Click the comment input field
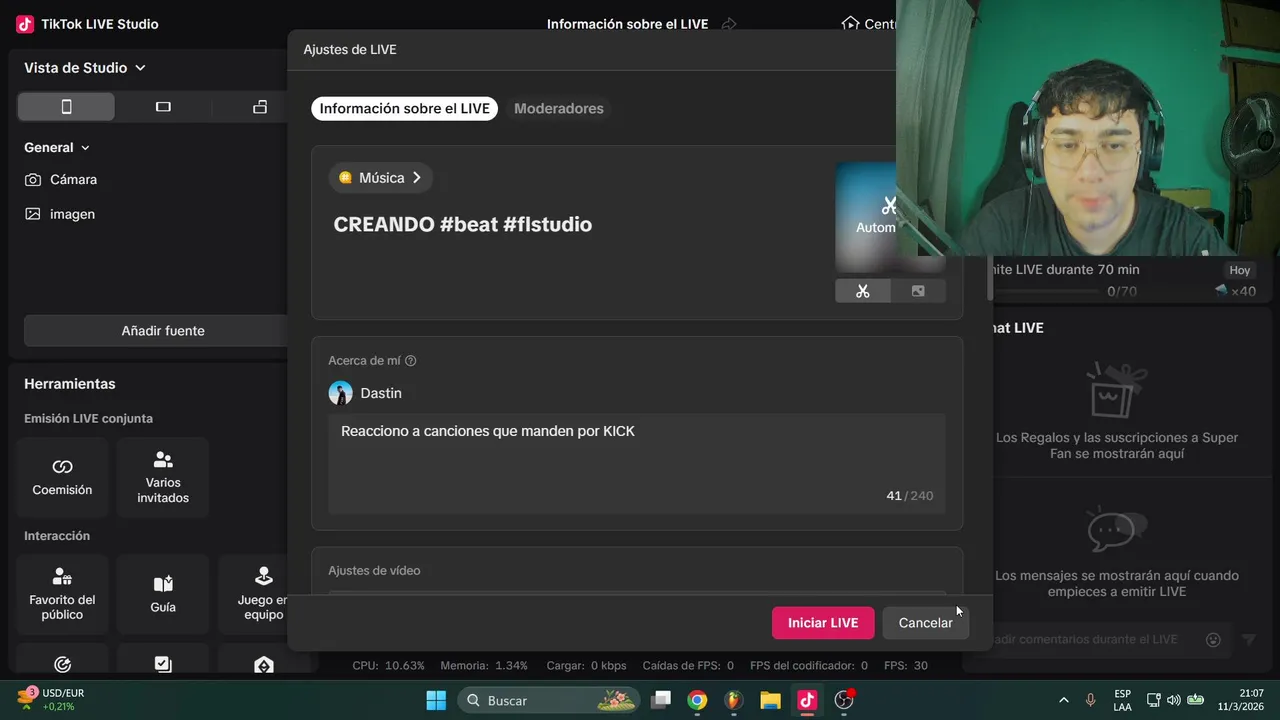Viewport: 1280px width, 720px height. tap(1095, 639)
